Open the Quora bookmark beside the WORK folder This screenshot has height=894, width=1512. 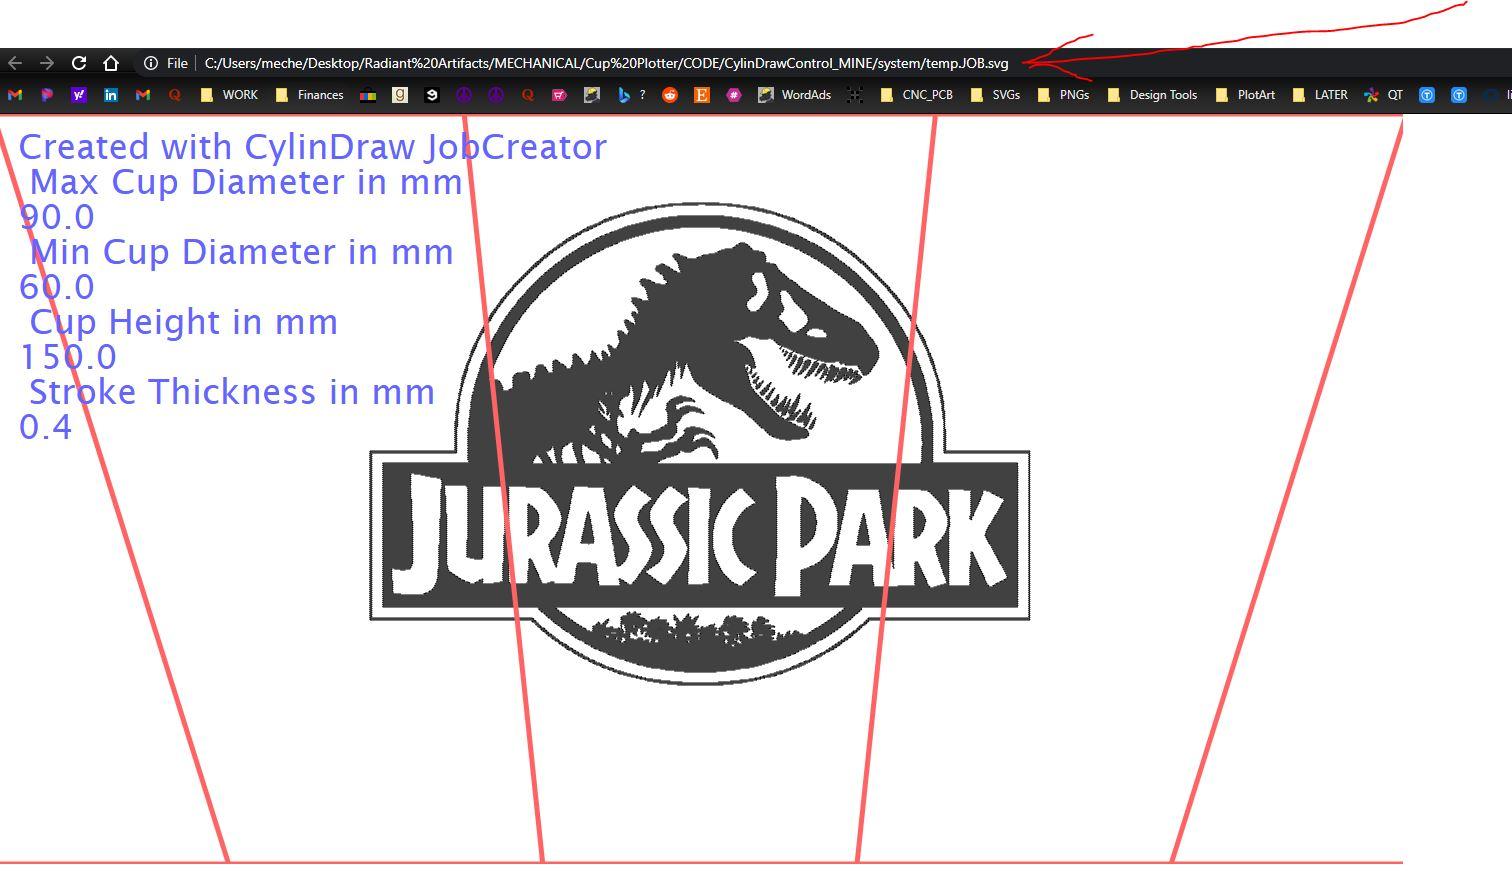(175, 95)
